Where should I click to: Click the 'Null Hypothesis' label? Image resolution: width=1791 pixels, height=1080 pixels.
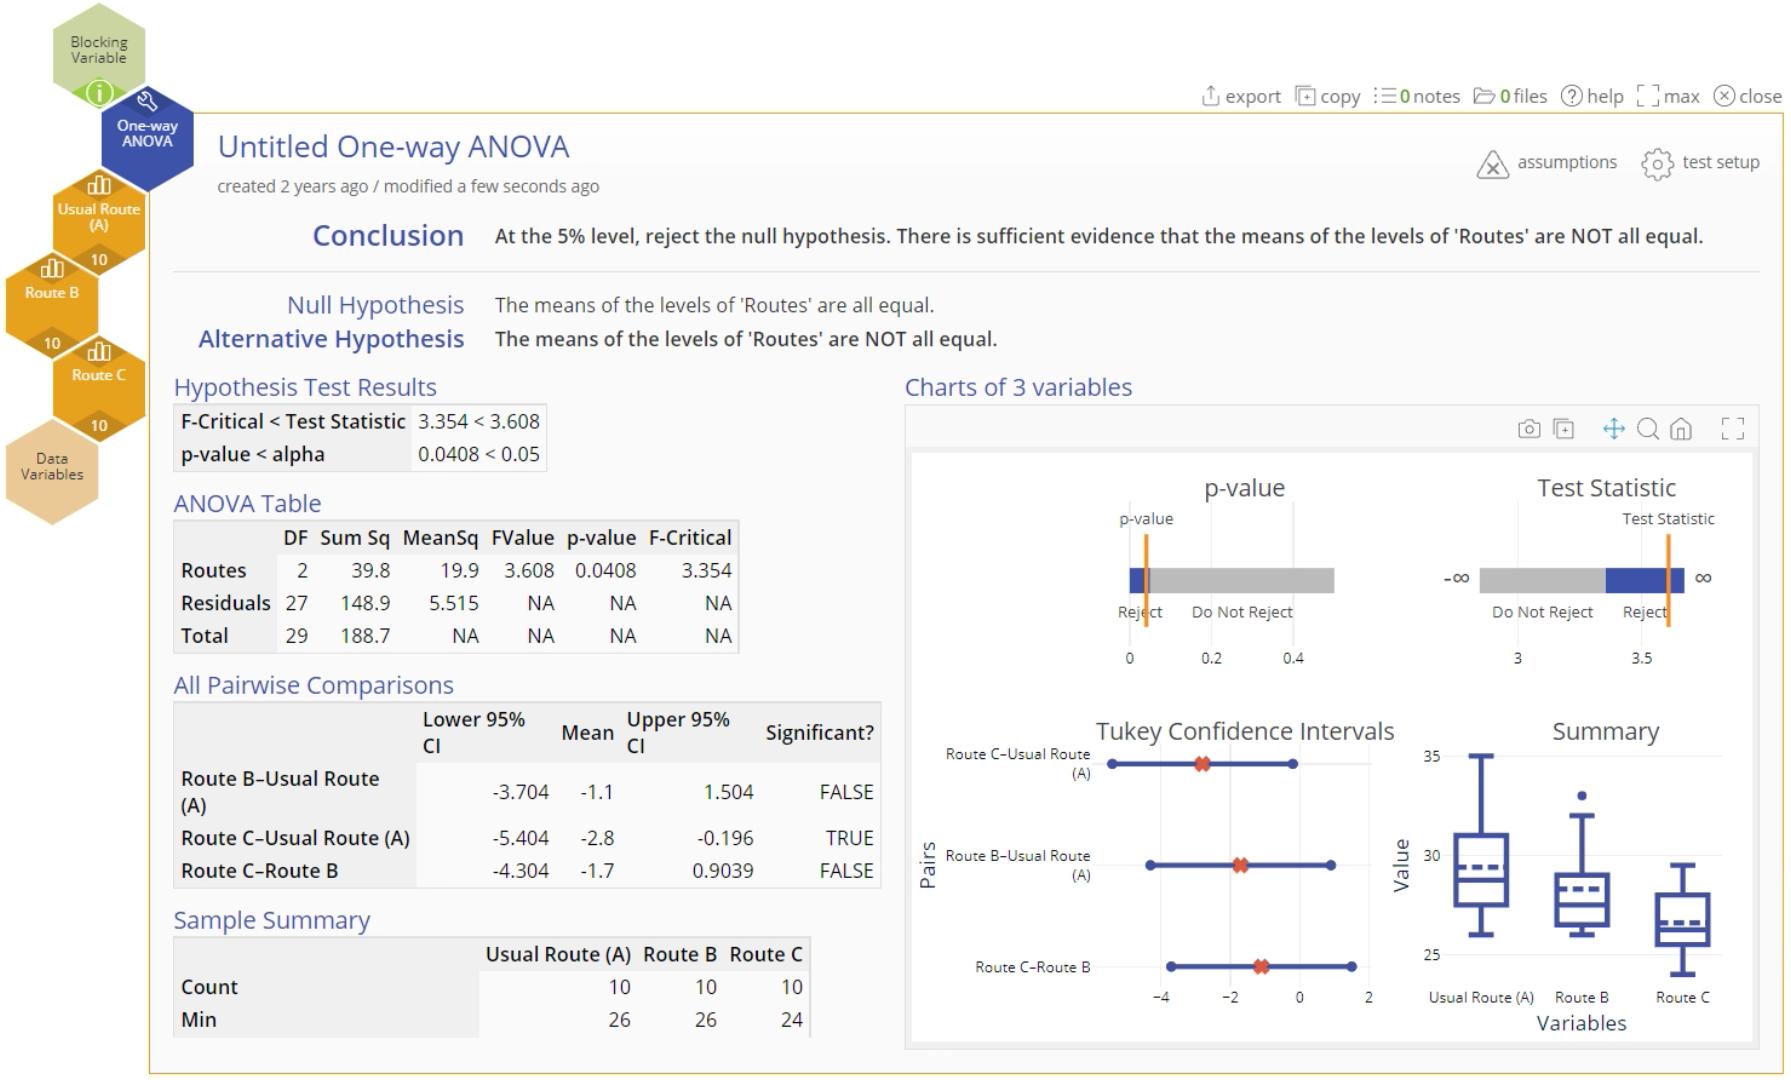375,305
